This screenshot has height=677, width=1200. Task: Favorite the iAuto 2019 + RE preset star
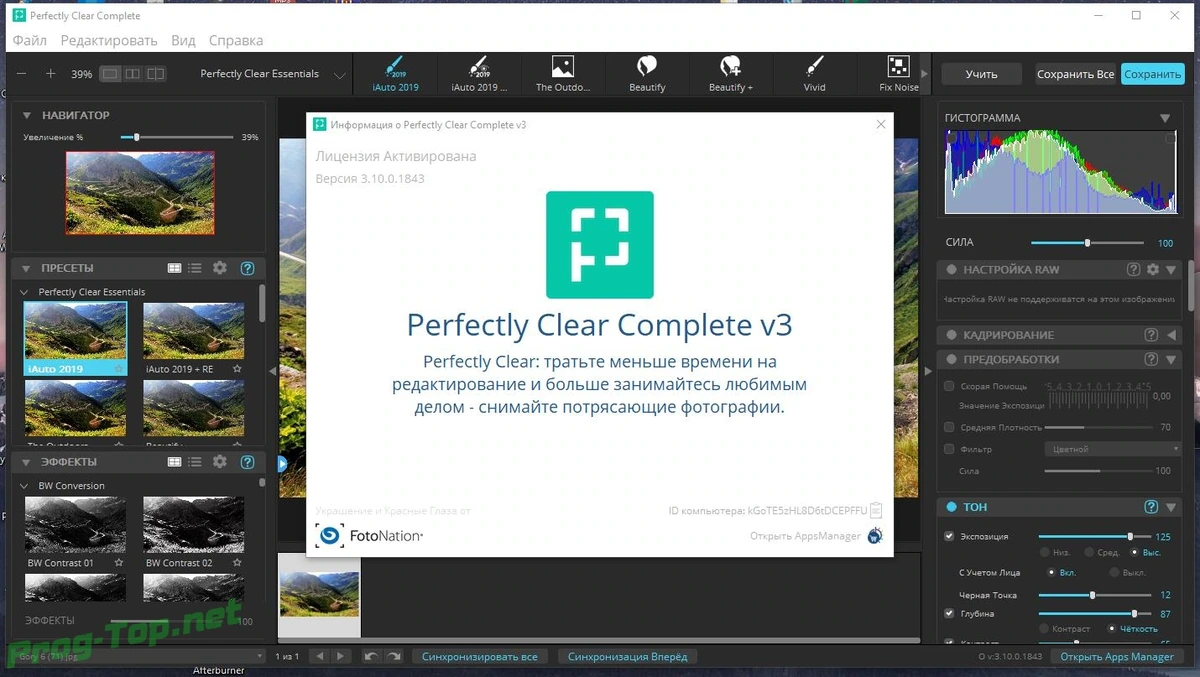point(237,369)
